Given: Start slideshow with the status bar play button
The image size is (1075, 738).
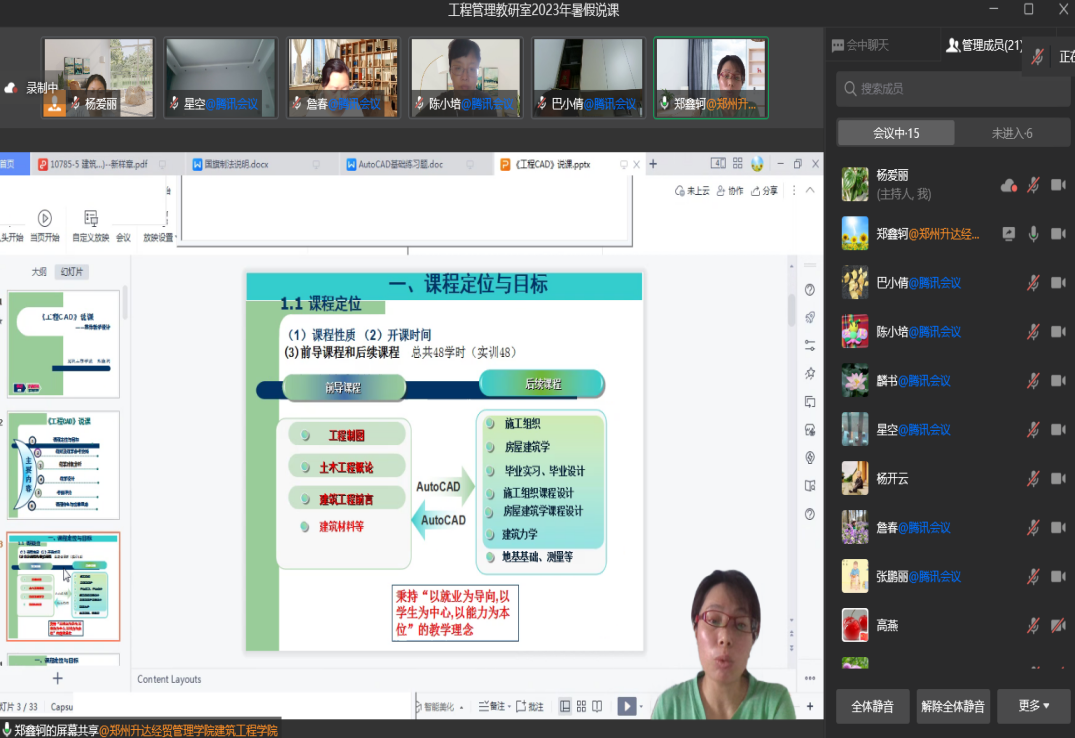Looking at the screenshot, I should (x=626, y=706).
